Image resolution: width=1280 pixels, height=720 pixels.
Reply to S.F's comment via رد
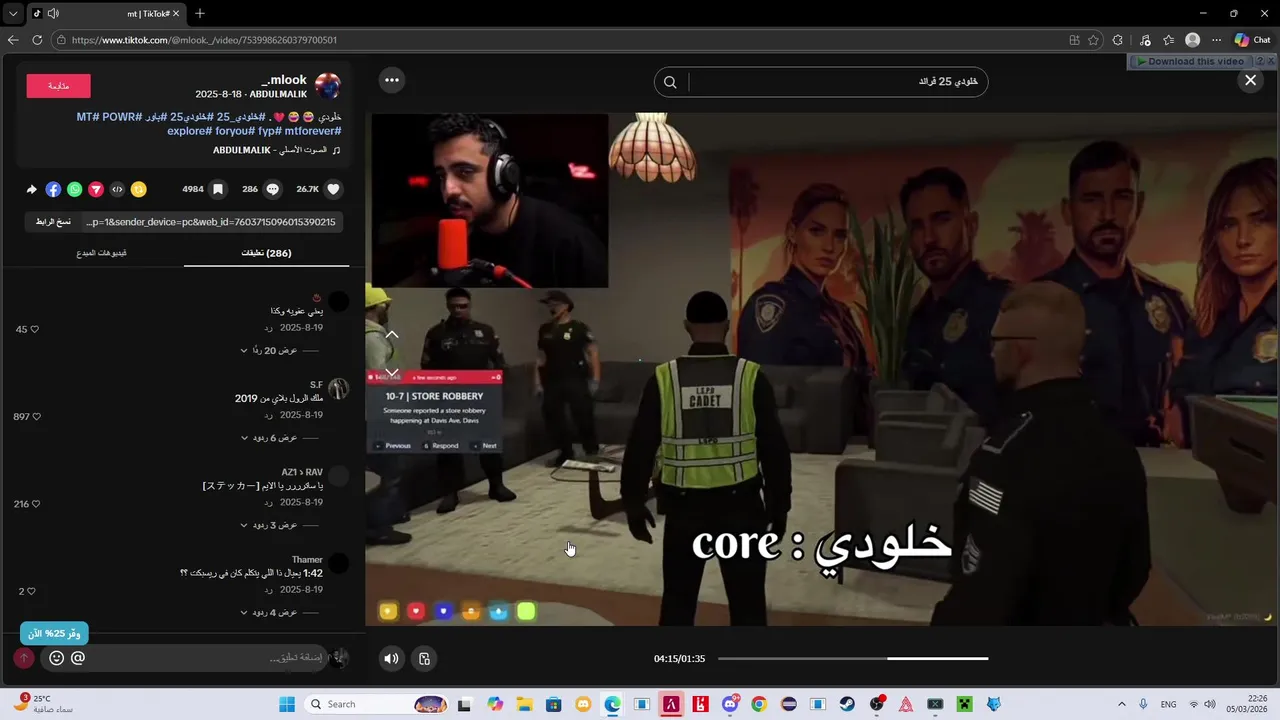(269, 415)
